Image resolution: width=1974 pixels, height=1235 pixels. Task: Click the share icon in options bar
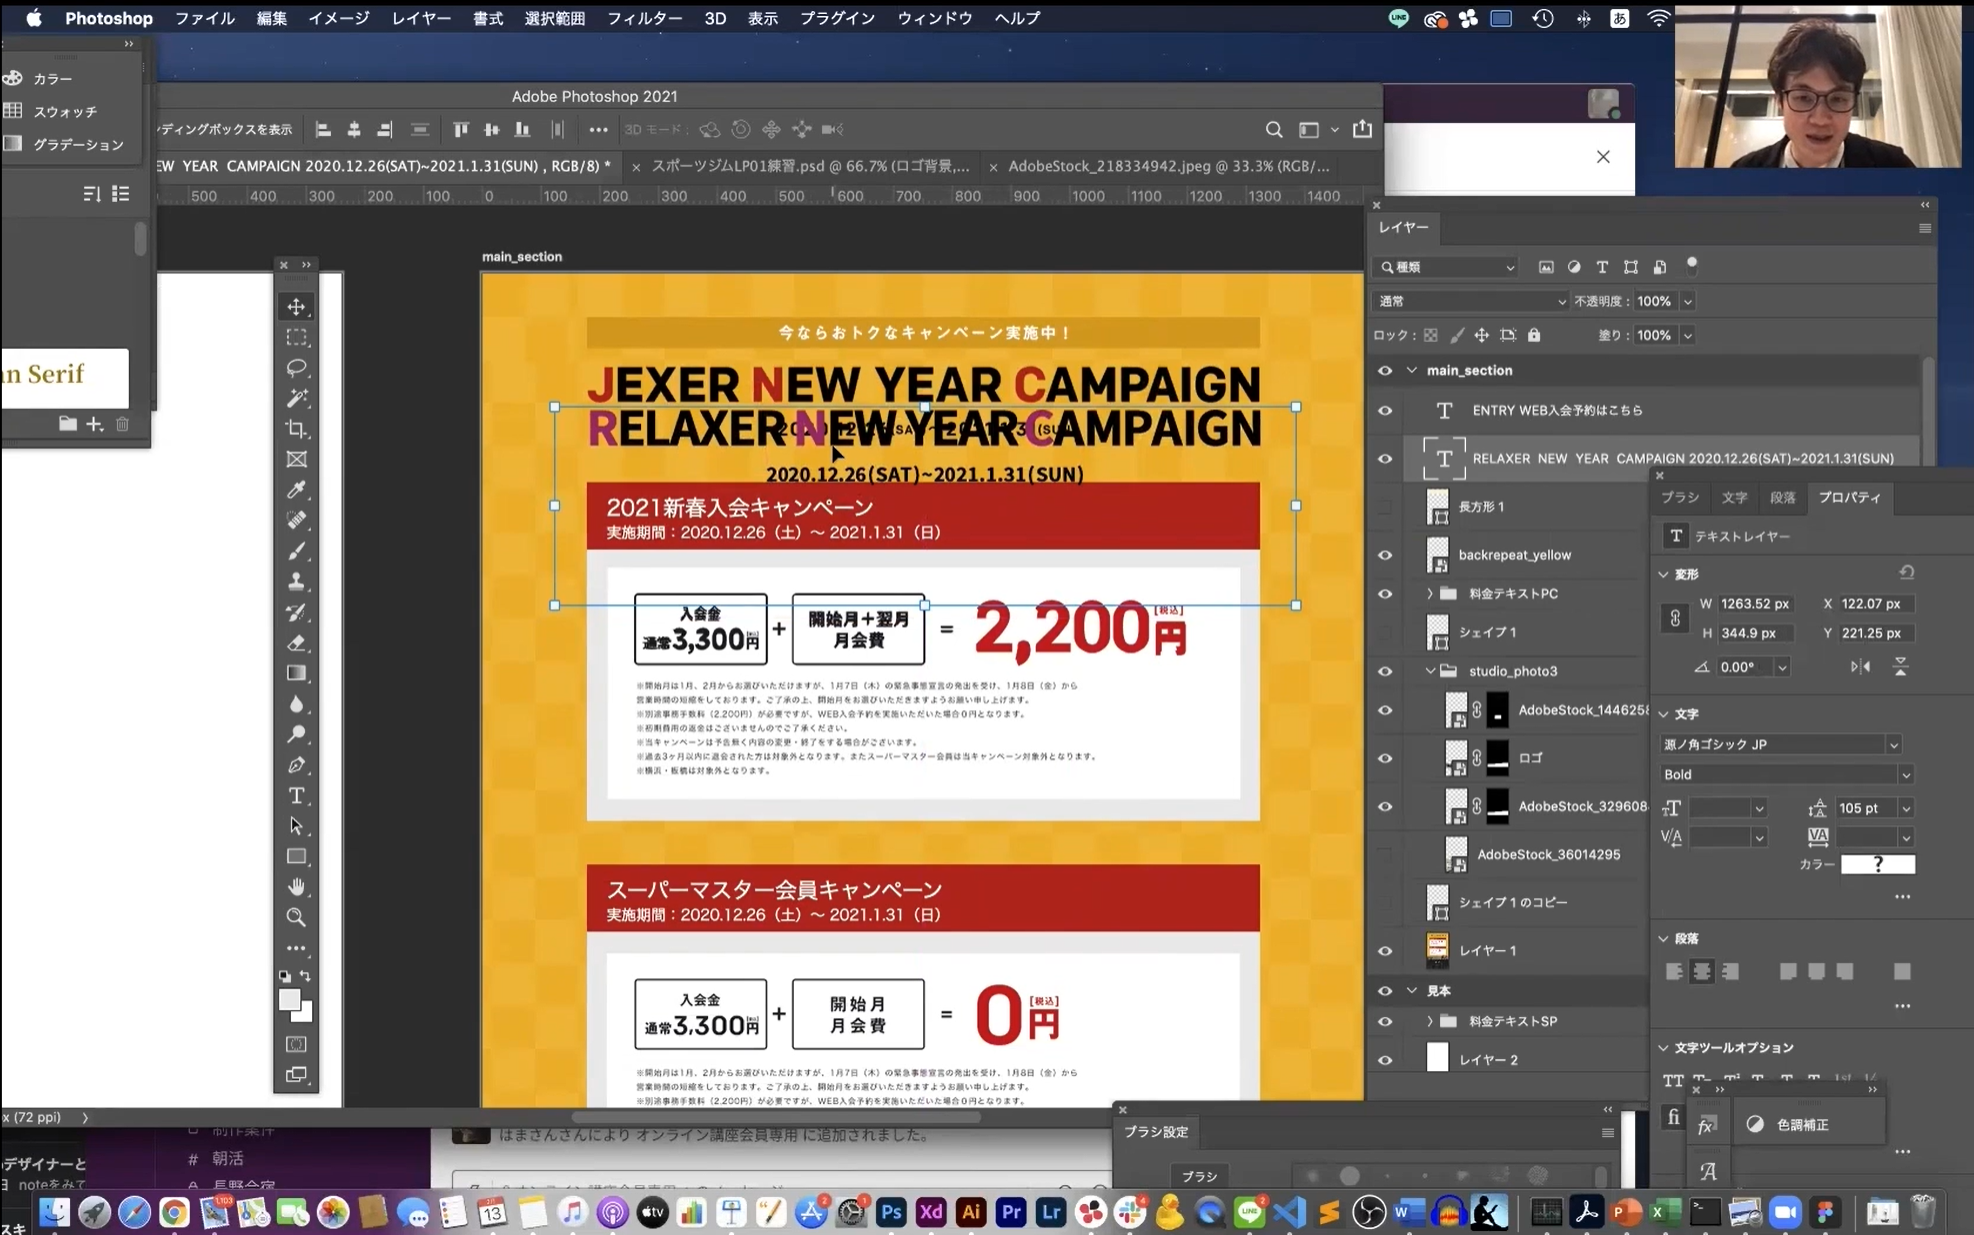pos(1362,129)
